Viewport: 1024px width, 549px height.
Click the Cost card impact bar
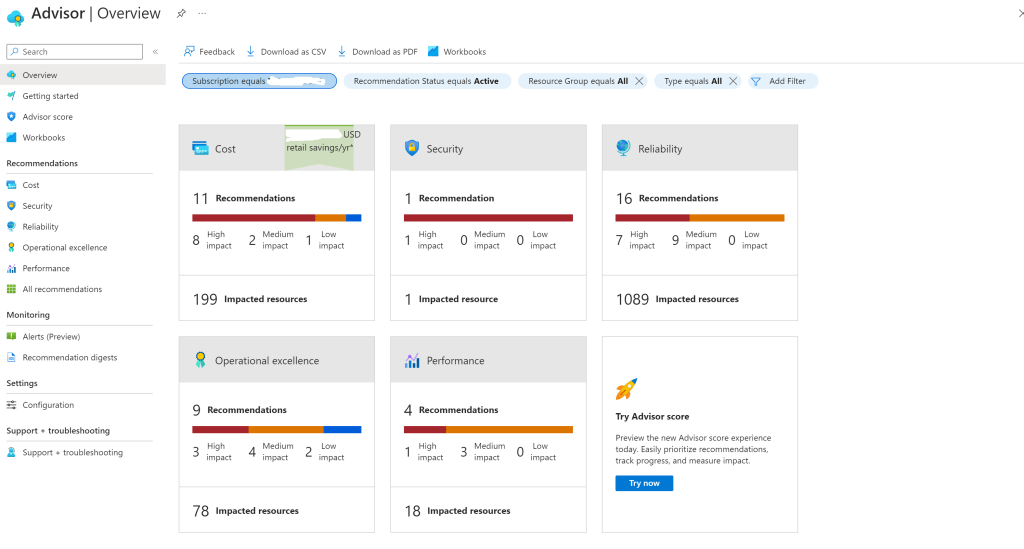click(277, 218)
